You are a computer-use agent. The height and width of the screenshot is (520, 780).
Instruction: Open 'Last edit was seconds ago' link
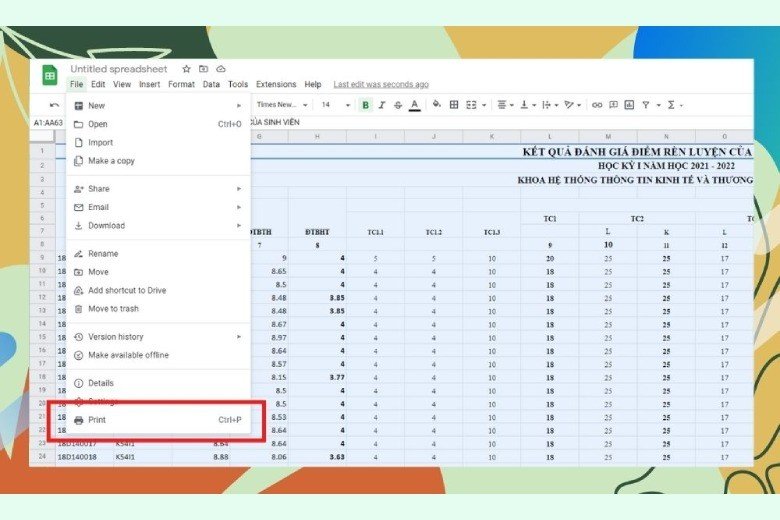[x=381, y=84]
